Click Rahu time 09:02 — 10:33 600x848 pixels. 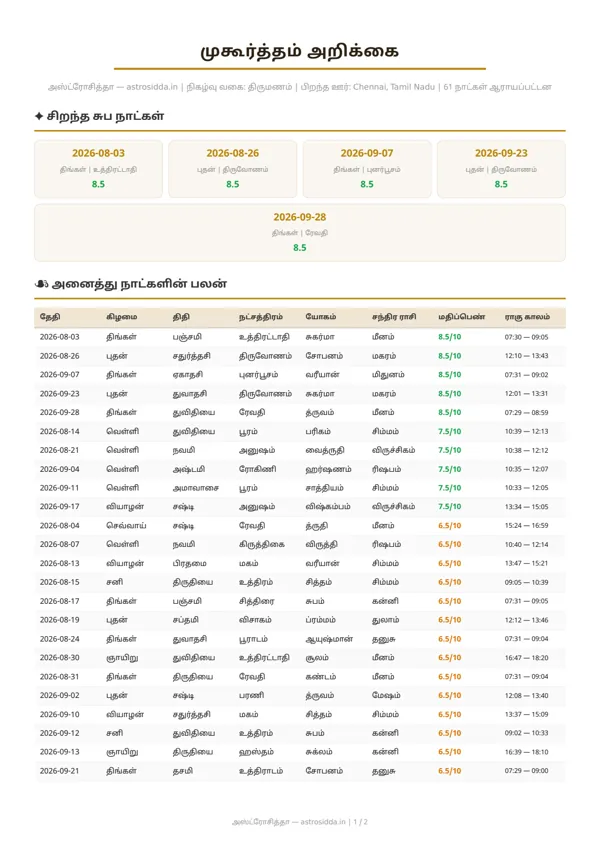coord(526,733)
